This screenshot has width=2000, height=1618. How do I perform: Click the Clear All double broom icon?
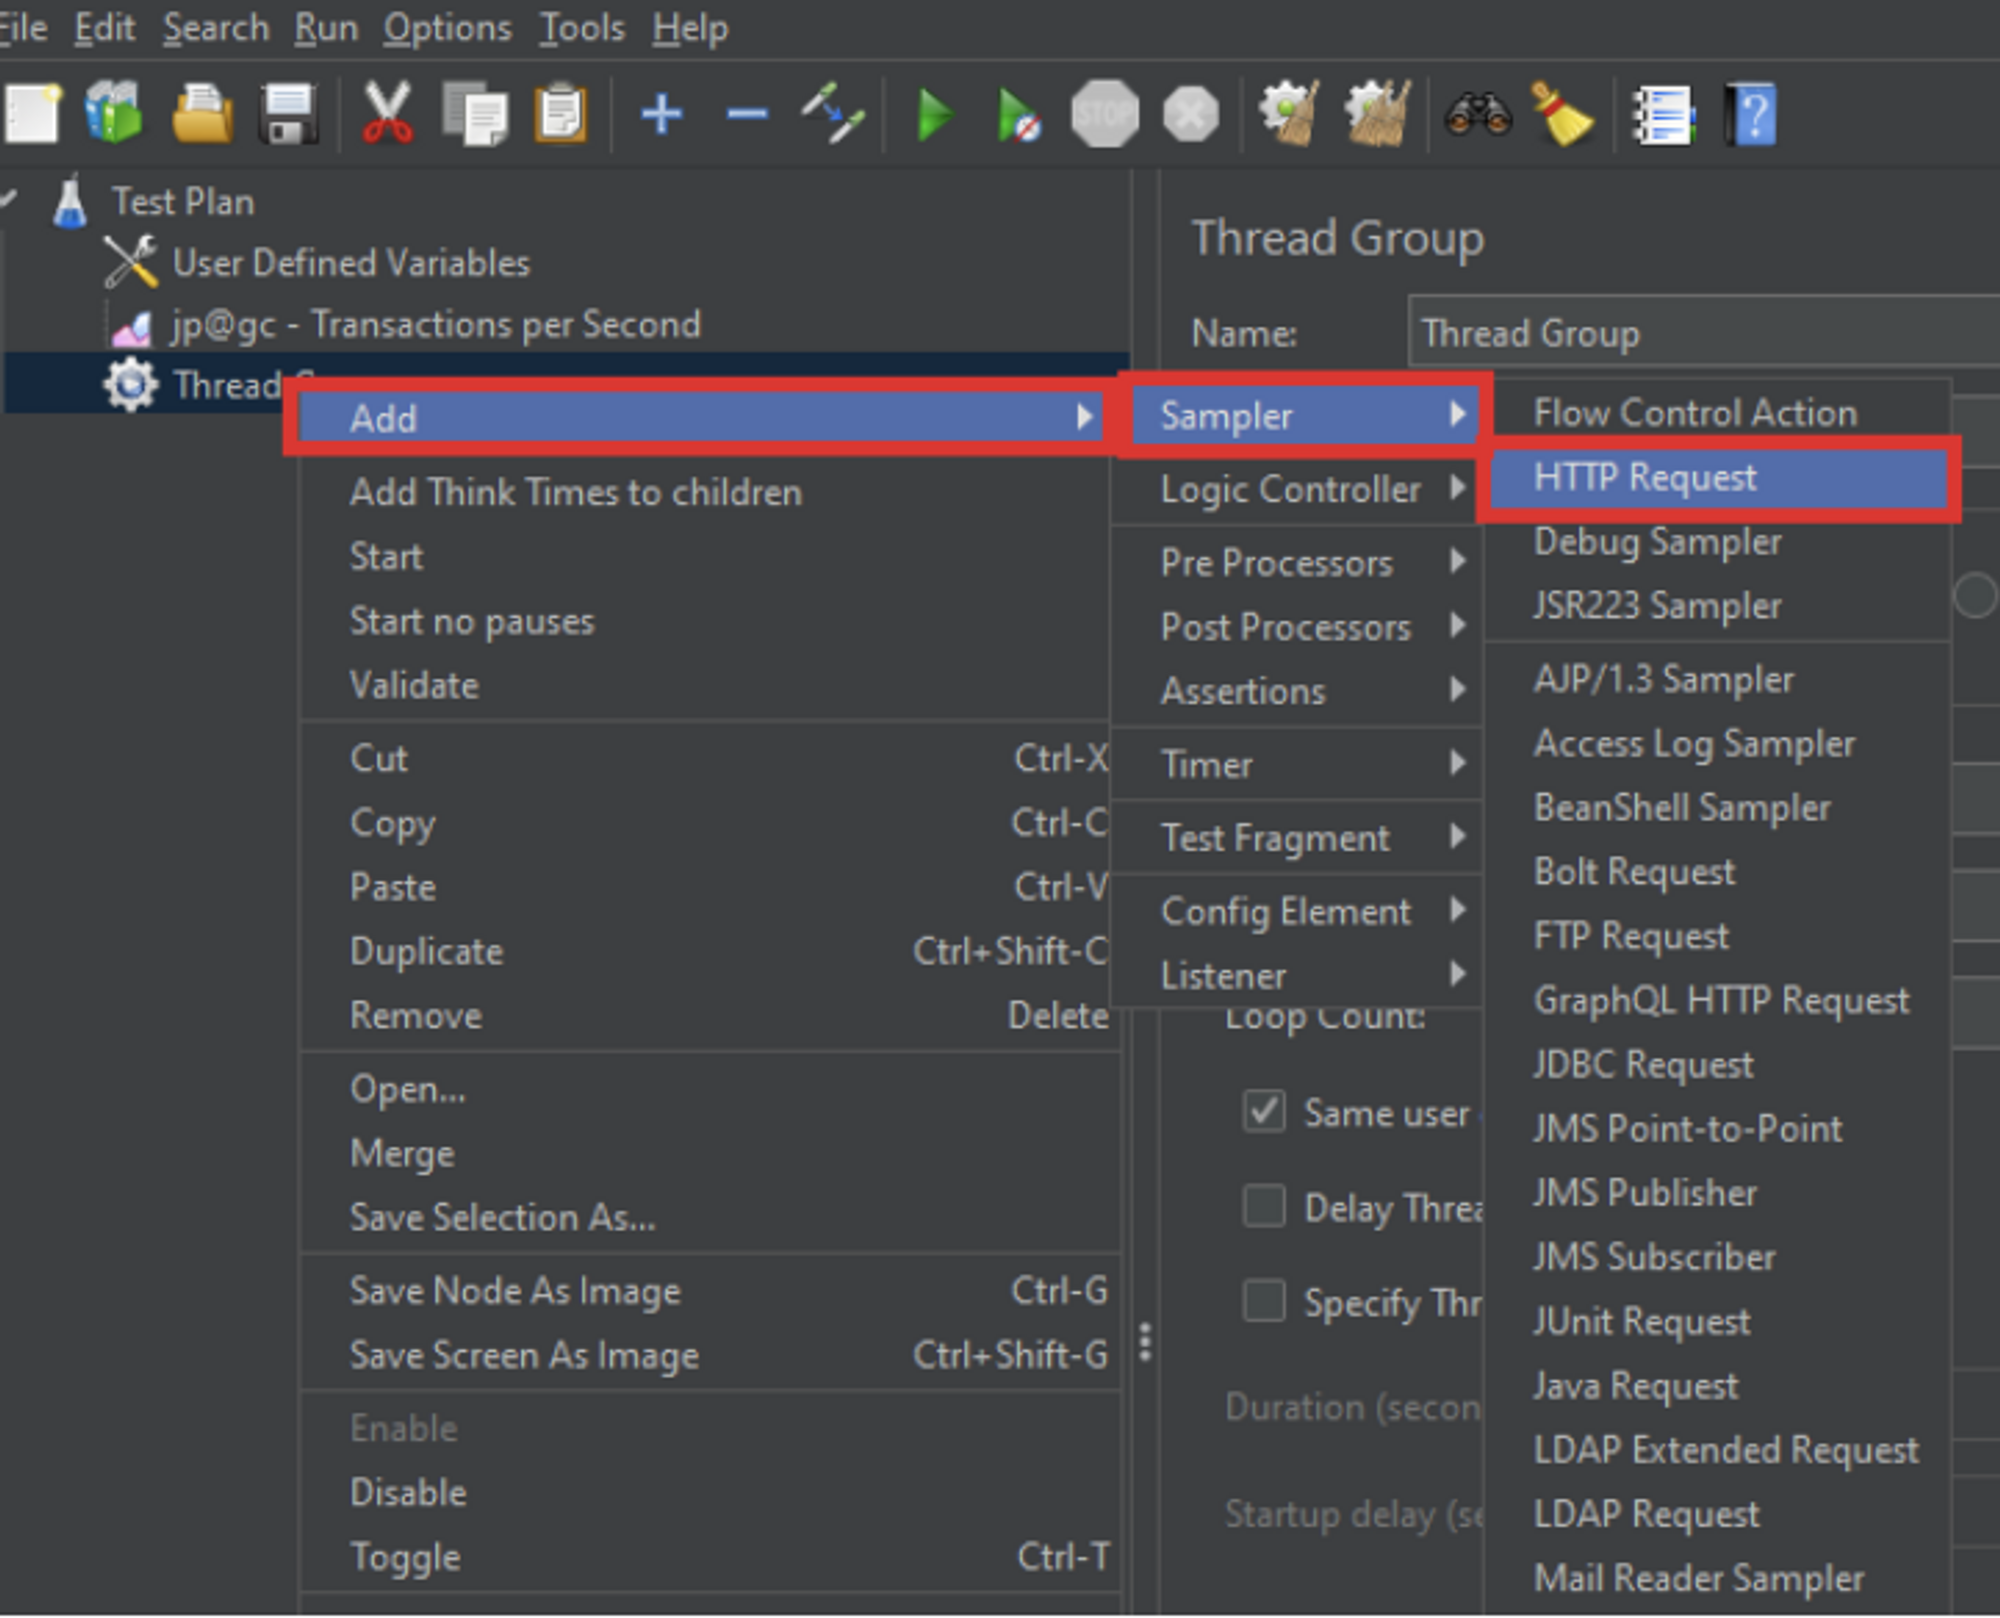click(x=1378, y=115)
